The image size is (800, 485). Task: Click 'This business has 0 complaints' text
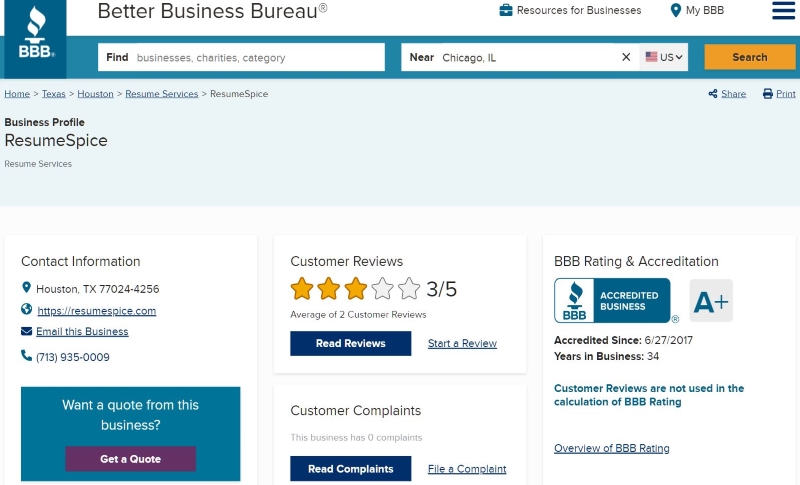pyautogui.click(x=356, y=438)
